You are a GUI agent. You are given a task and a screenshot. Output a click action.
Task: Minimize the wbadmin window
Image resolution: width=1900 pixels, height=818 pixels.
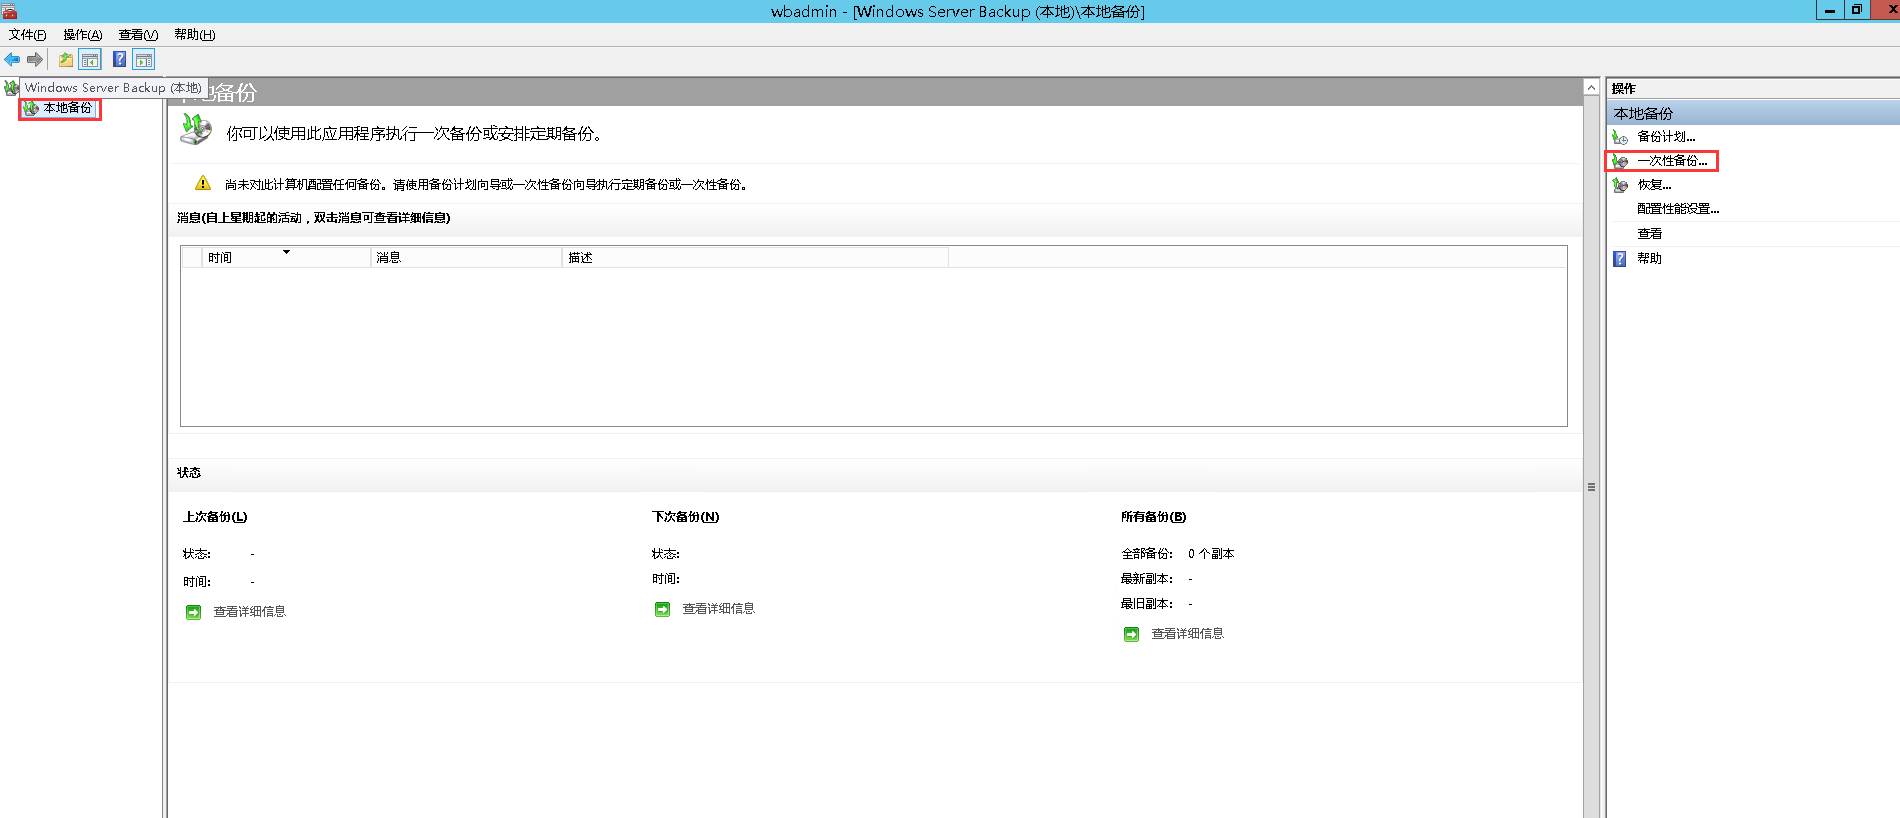[x=1830, y=10]
